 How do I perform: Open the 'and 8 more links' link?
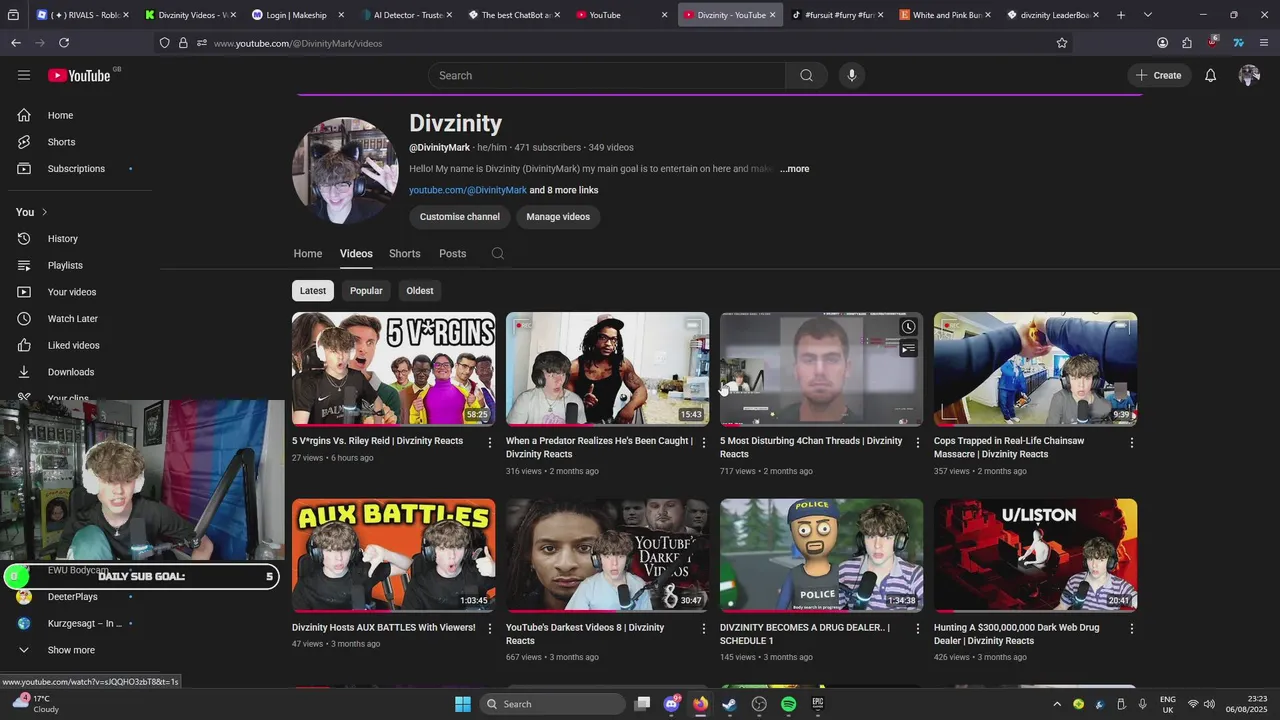click(564, 190)
